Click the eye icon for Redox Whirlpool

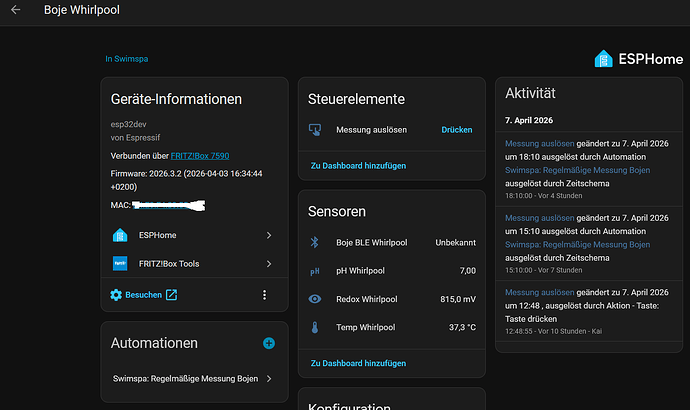pos(315,298)
